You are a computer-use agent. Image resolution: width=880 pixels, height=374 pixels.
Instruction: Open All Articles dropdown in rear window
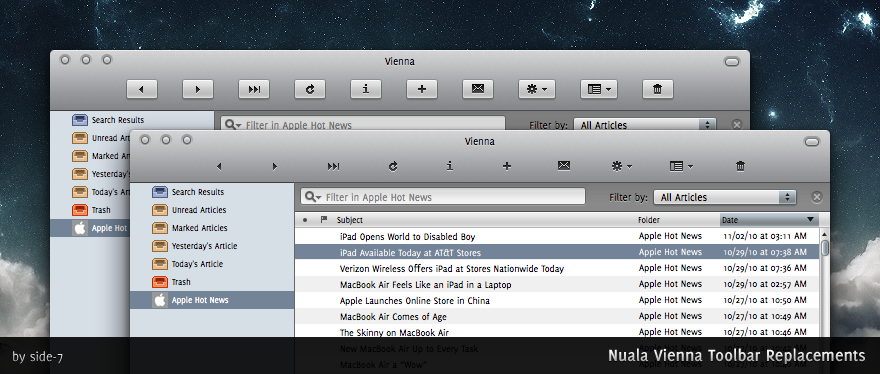click(645, 124)
